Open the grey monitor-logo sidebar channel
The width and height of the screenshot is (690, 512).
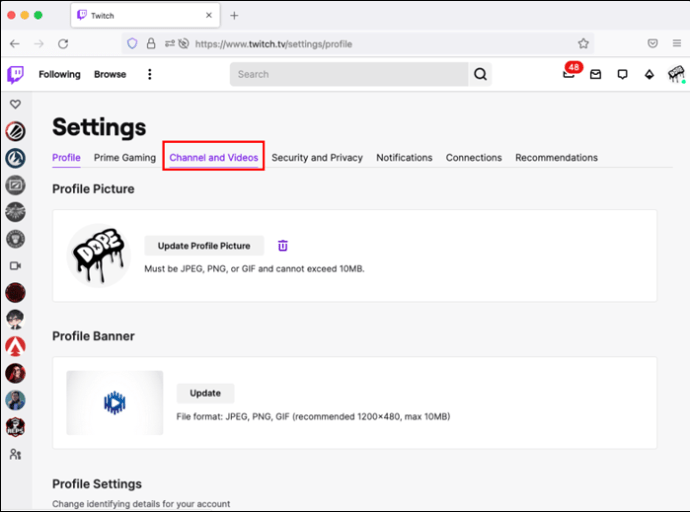[15, 185]
